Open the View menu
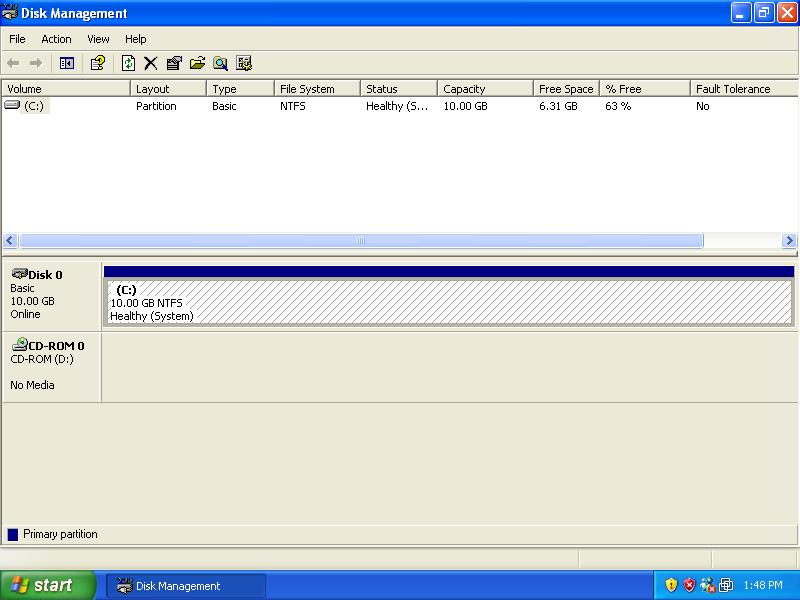The width and height of the screenshot is (800, 600). click(x=98, y=39)
